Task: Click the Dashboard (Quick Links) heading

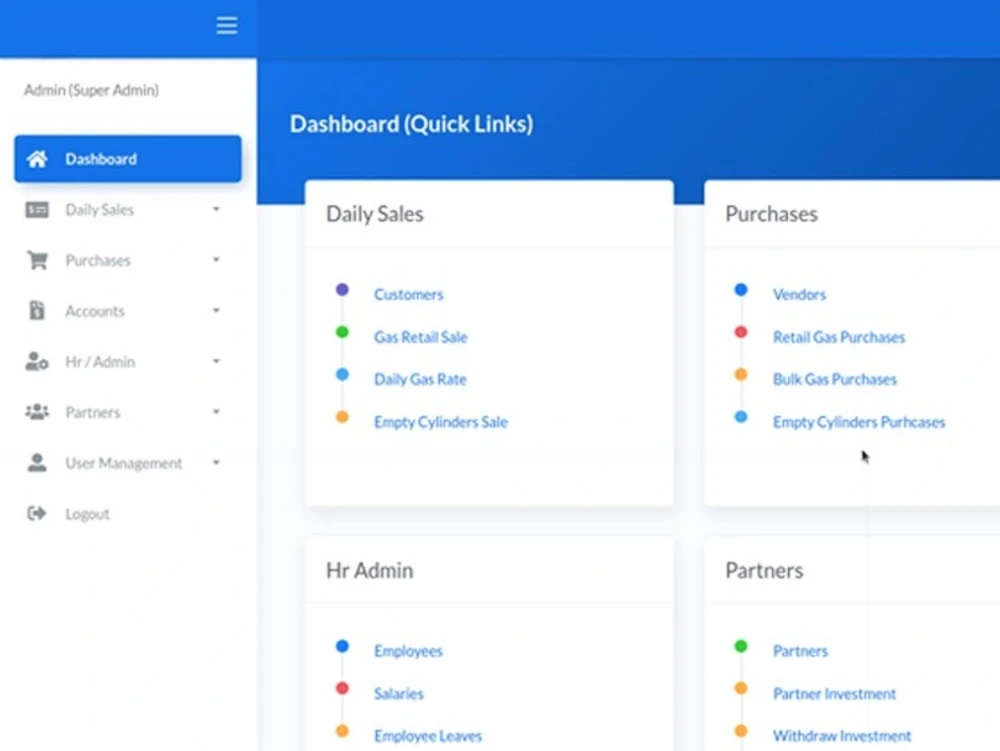Action: point(411,124)
